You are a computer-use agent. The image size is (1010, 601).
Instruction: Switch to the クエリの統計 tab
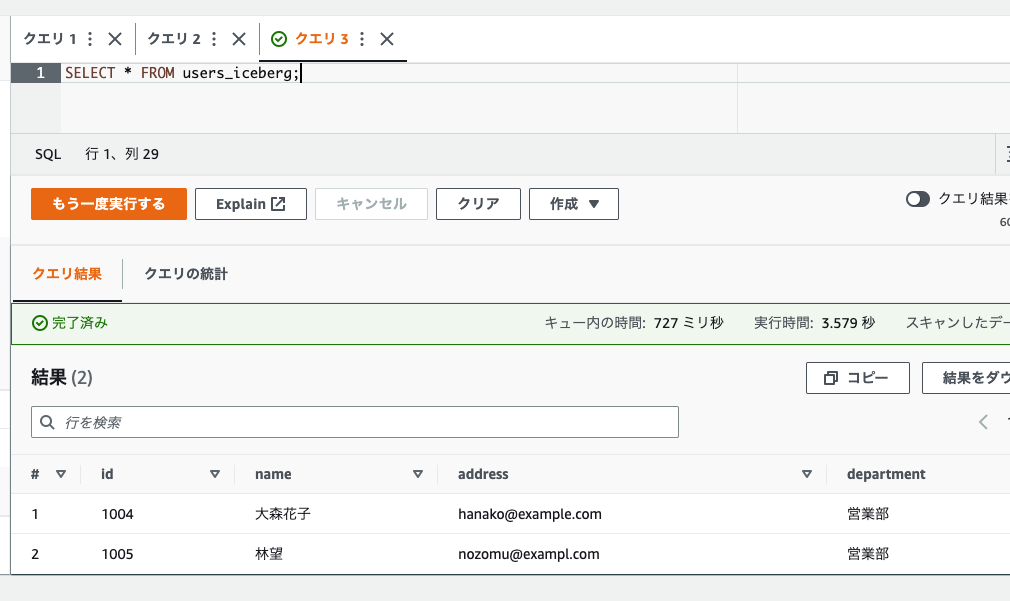point(186,274)
